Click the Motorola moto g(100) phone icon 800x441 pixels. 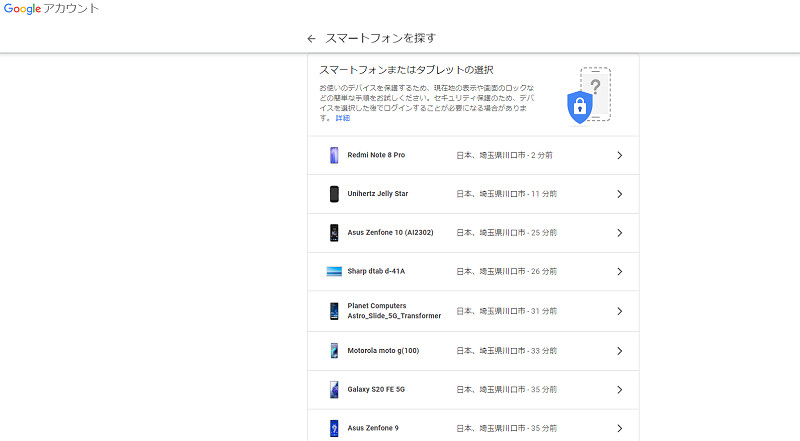pos(334,351)
